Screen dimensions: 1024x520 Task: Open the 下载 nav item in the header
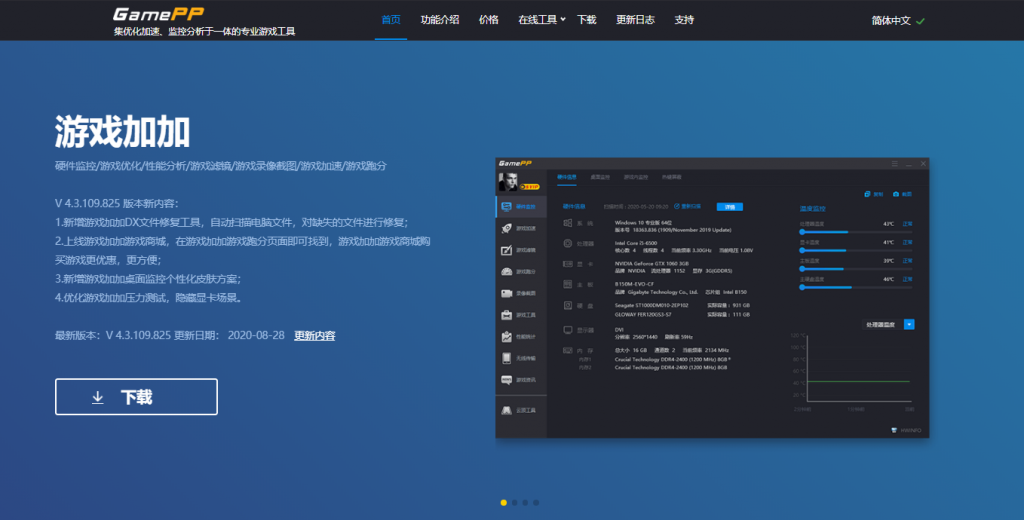pyautogui.click(x=586, y=20)
